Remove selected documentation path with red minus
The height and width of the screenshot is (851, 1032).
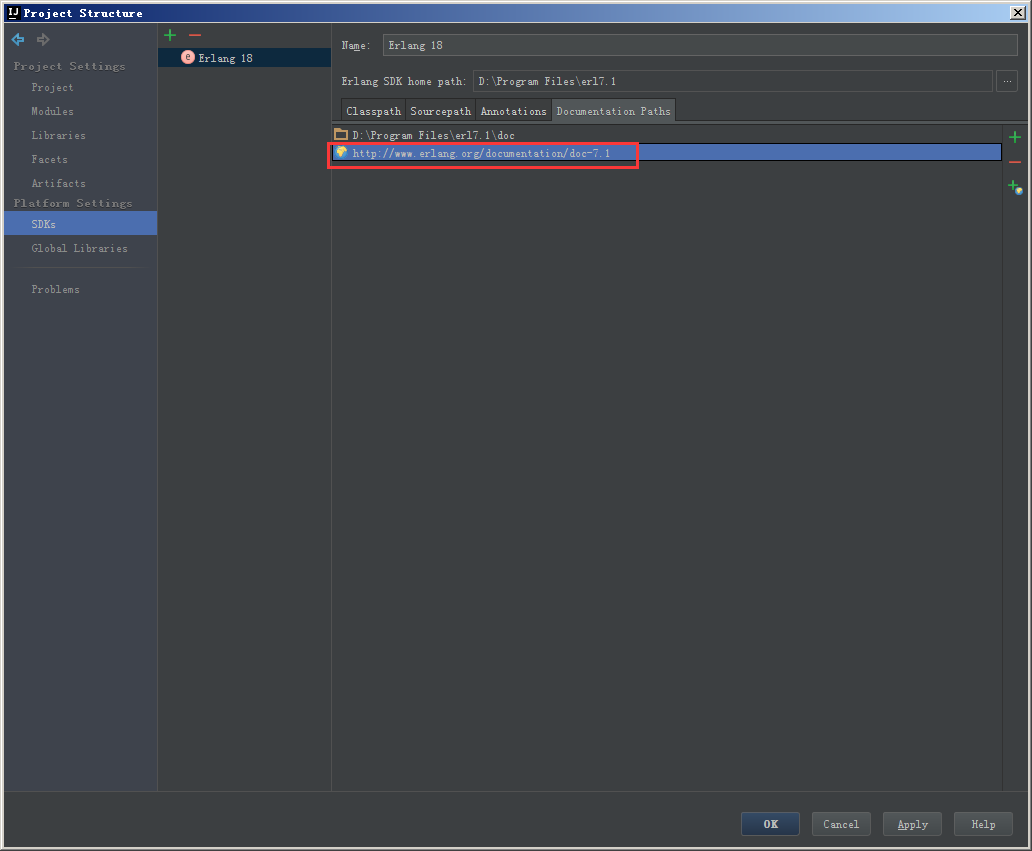[x=1014, y=162]
